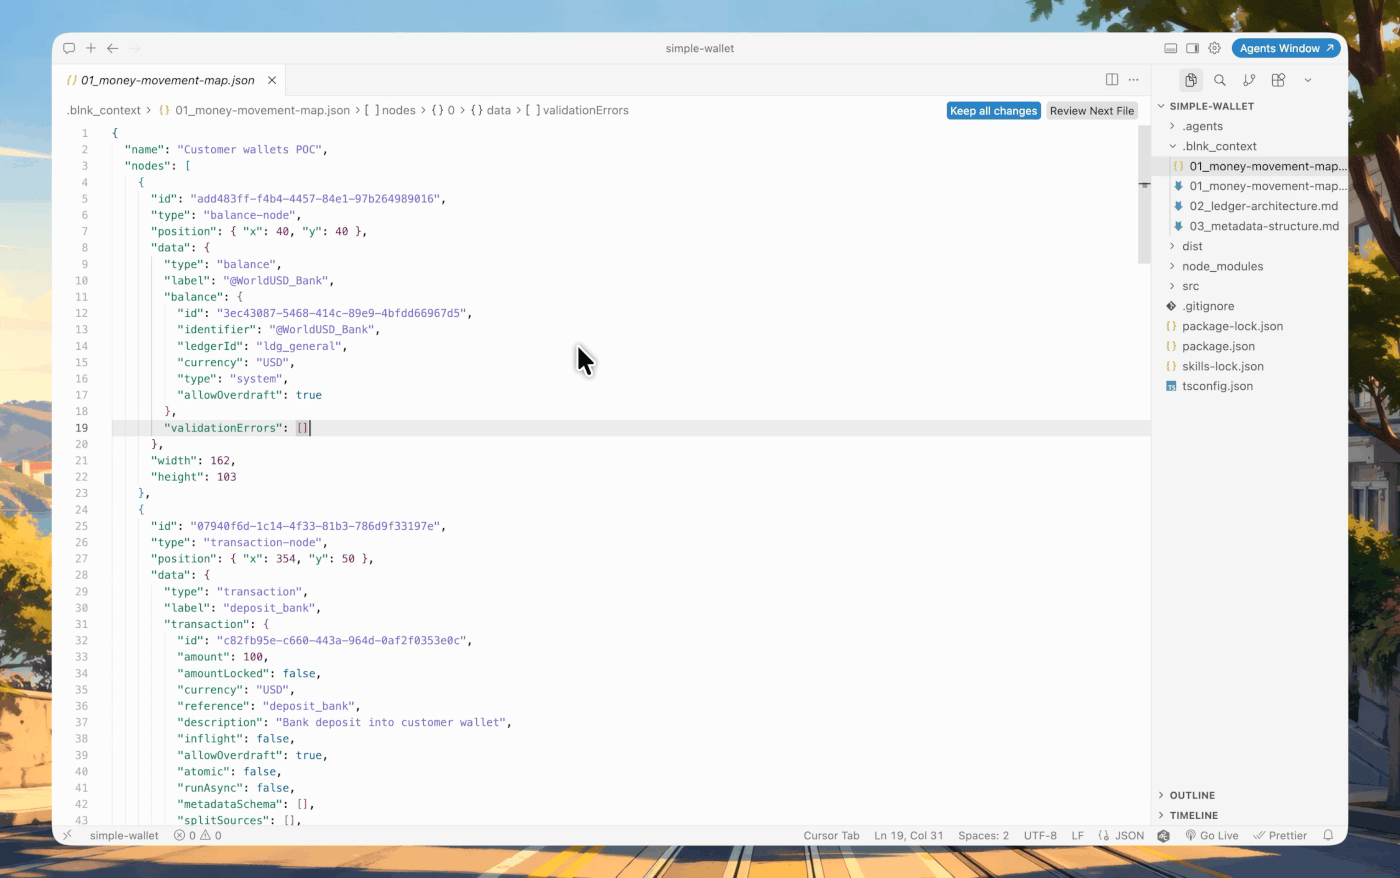The image size is (1400, 878).
Task: Click Keep all changes button
Action: pos(993,111)
